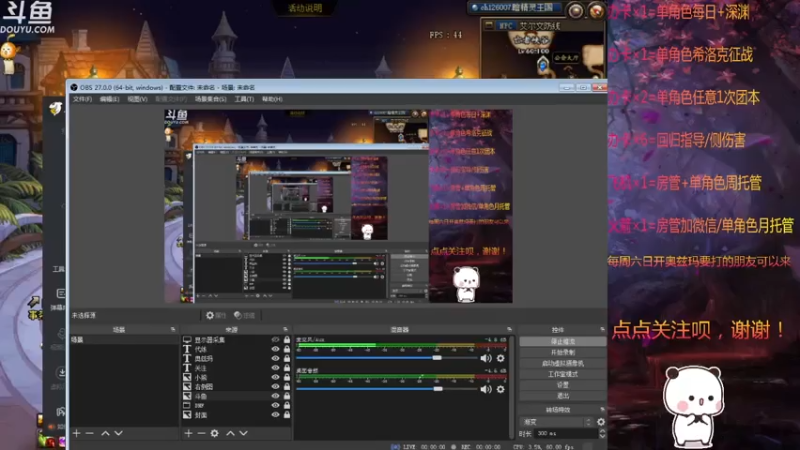Select the 斗鱼 source row
The image size is (800, 450).
[x=237, y=396]
